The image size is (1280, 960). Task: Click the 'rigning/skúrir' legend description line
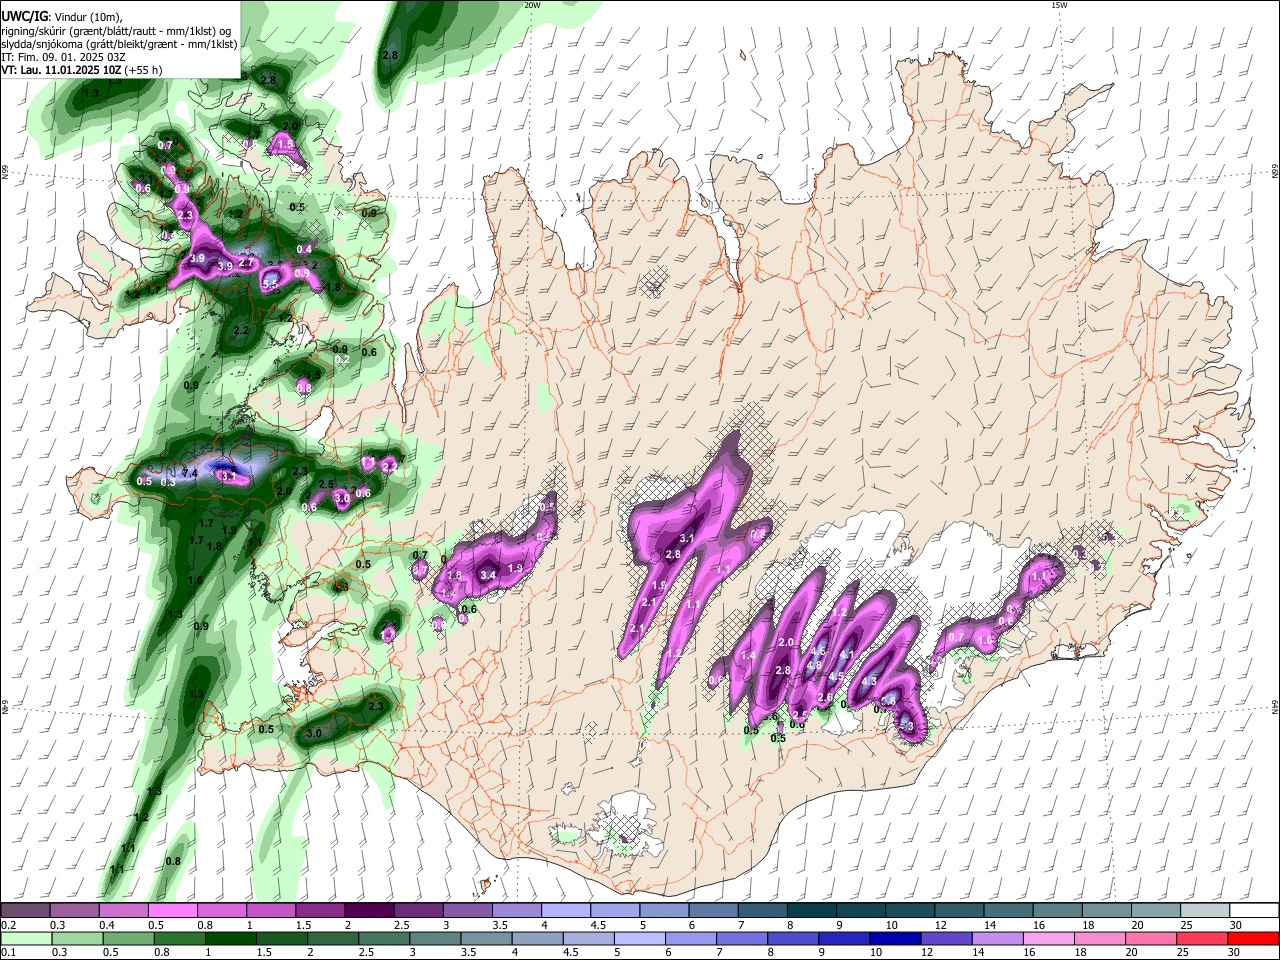(117, 30)
